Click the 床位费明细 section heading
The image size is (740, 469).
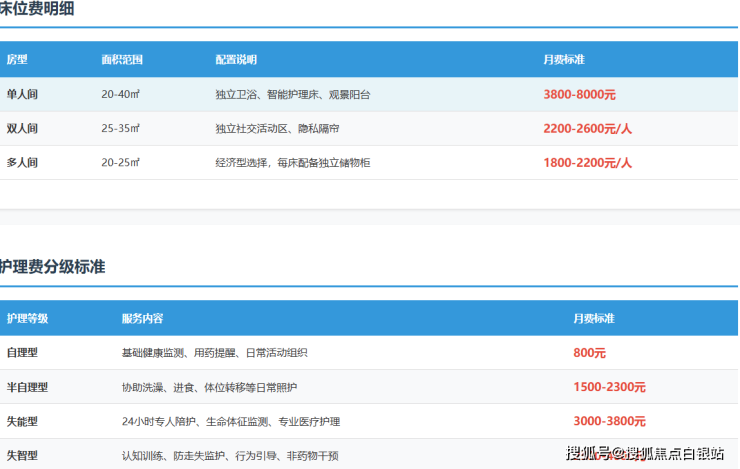pos(36,10)
